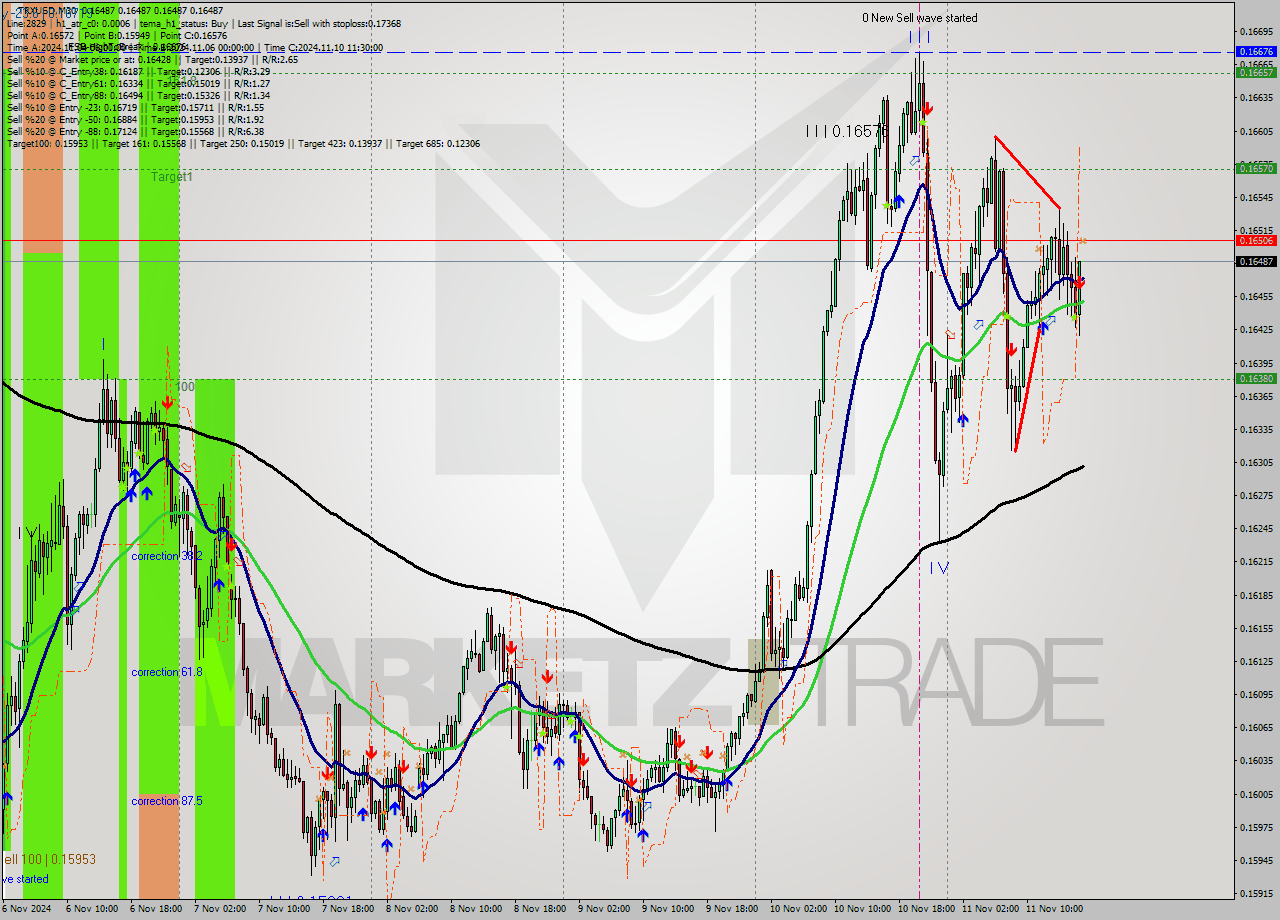
Task: Click the '9 Nov 18:00' time axis label
Action: point(733,909)
